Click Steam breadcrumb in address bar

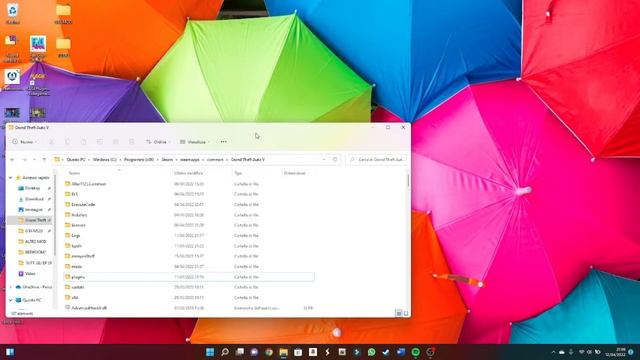(167, 160)
